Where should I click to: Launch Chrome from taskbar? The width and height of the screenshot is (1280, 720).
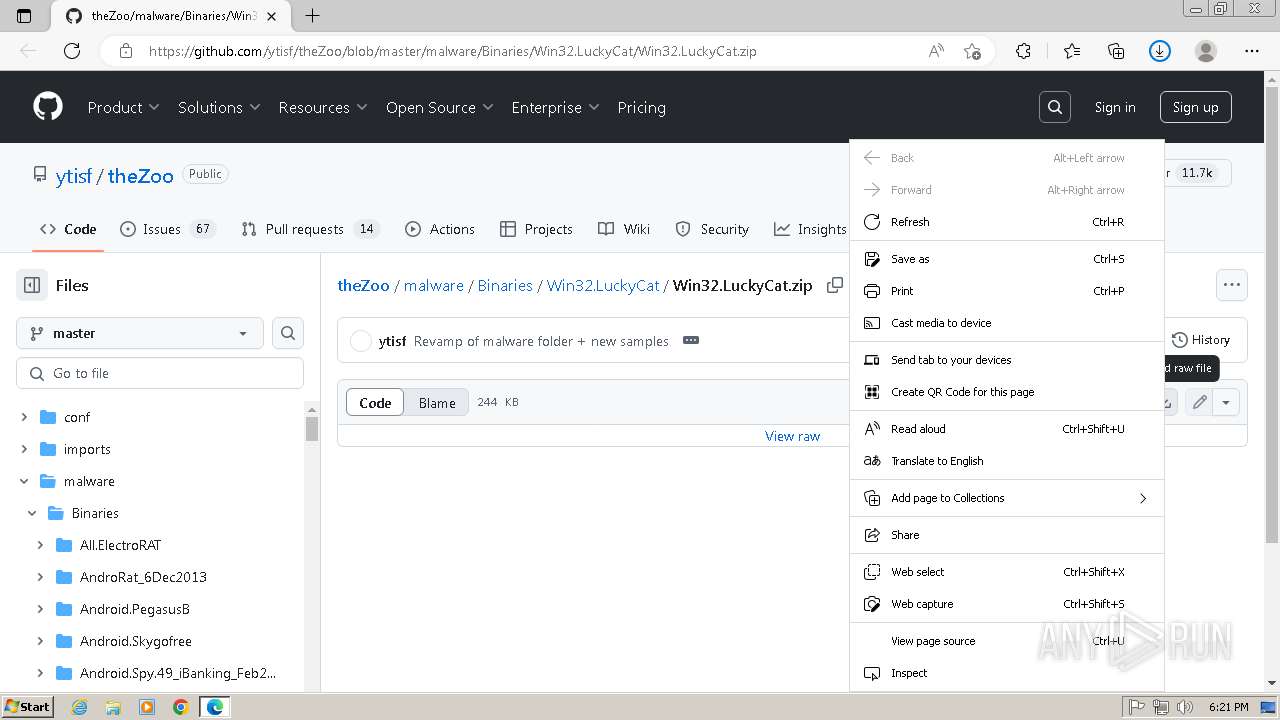click(180, 707)
